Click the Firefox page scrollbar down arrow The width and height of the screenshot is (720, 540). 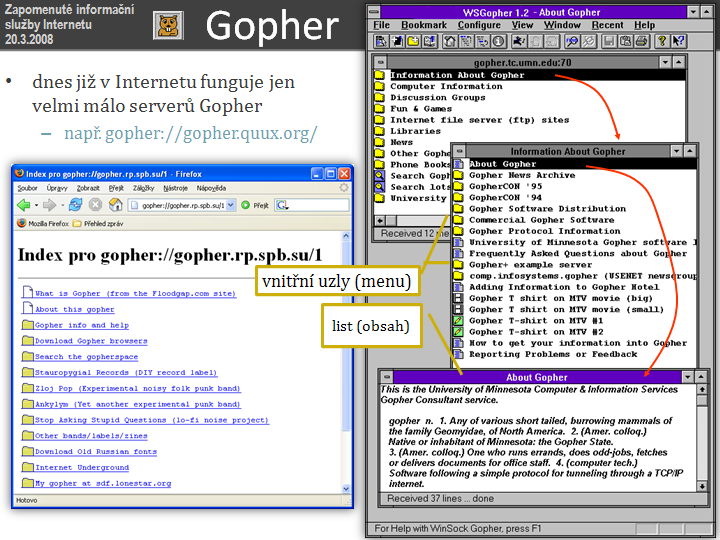(x=346, y=489)
